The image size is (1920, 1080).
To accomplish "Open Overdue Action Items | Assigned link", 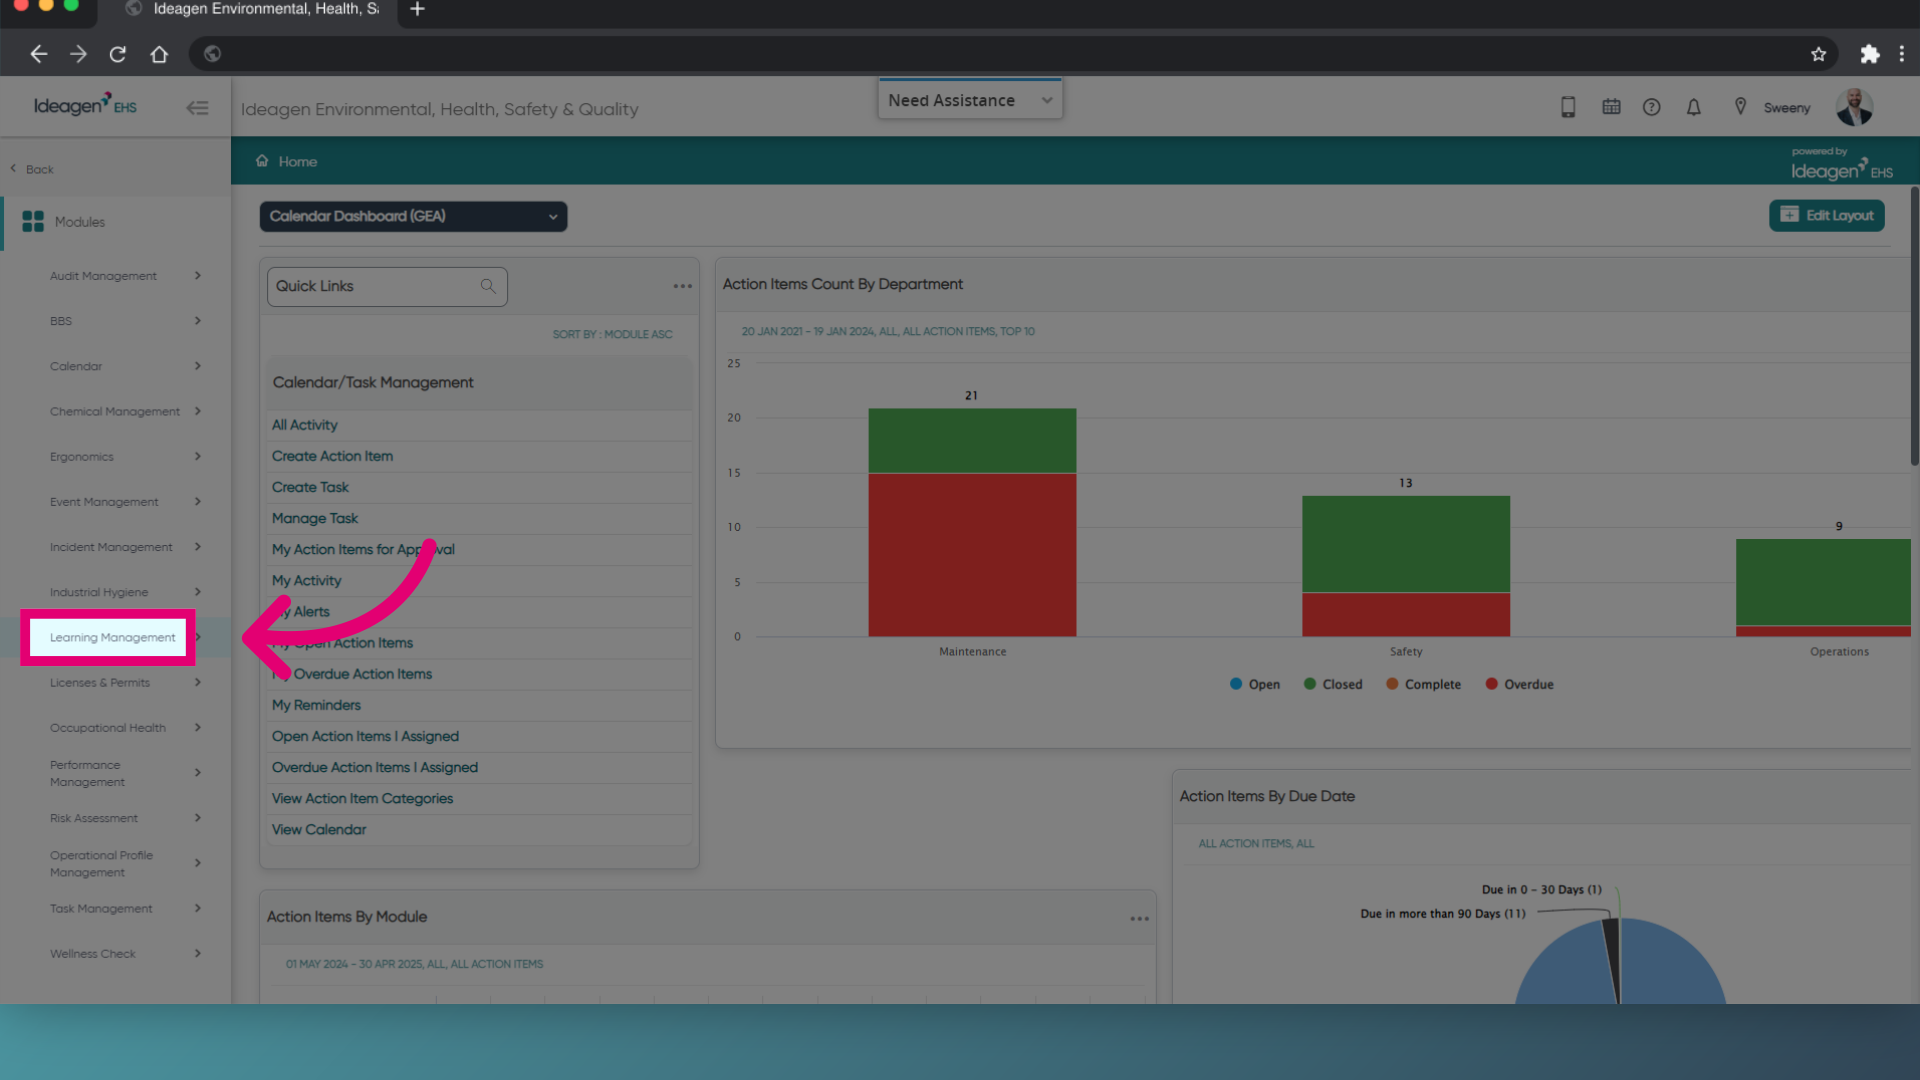I will pos(375,767).
